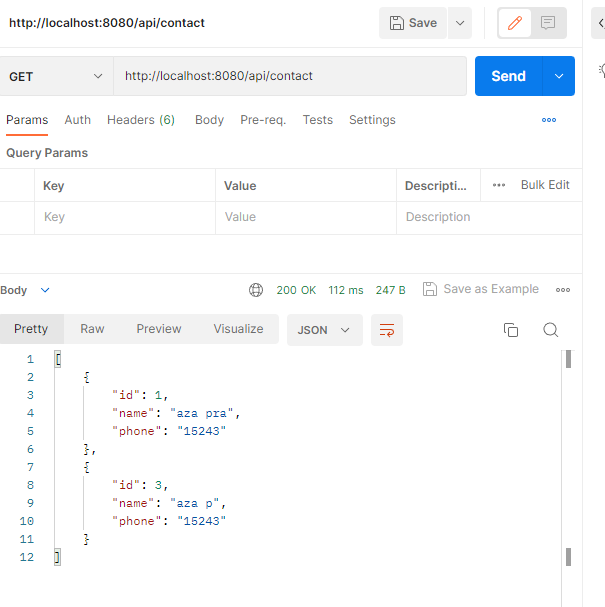This screenshot has height=607, width=605.
Task: Open the Tests tab
Action: (x=317, y=120)
